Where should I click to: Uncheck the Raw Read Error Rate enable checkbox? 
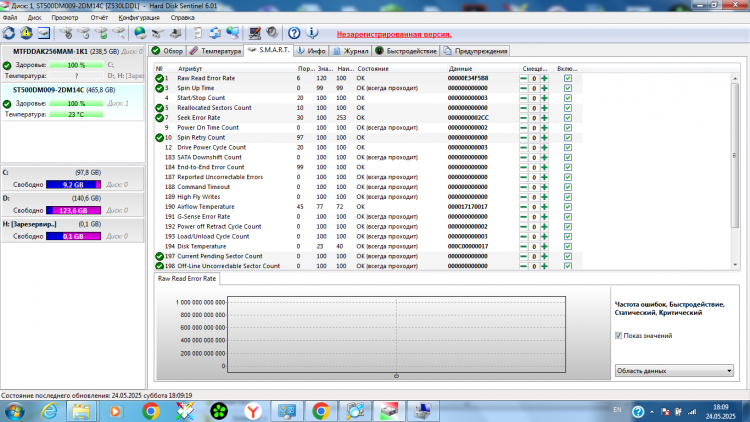(568, 78)
